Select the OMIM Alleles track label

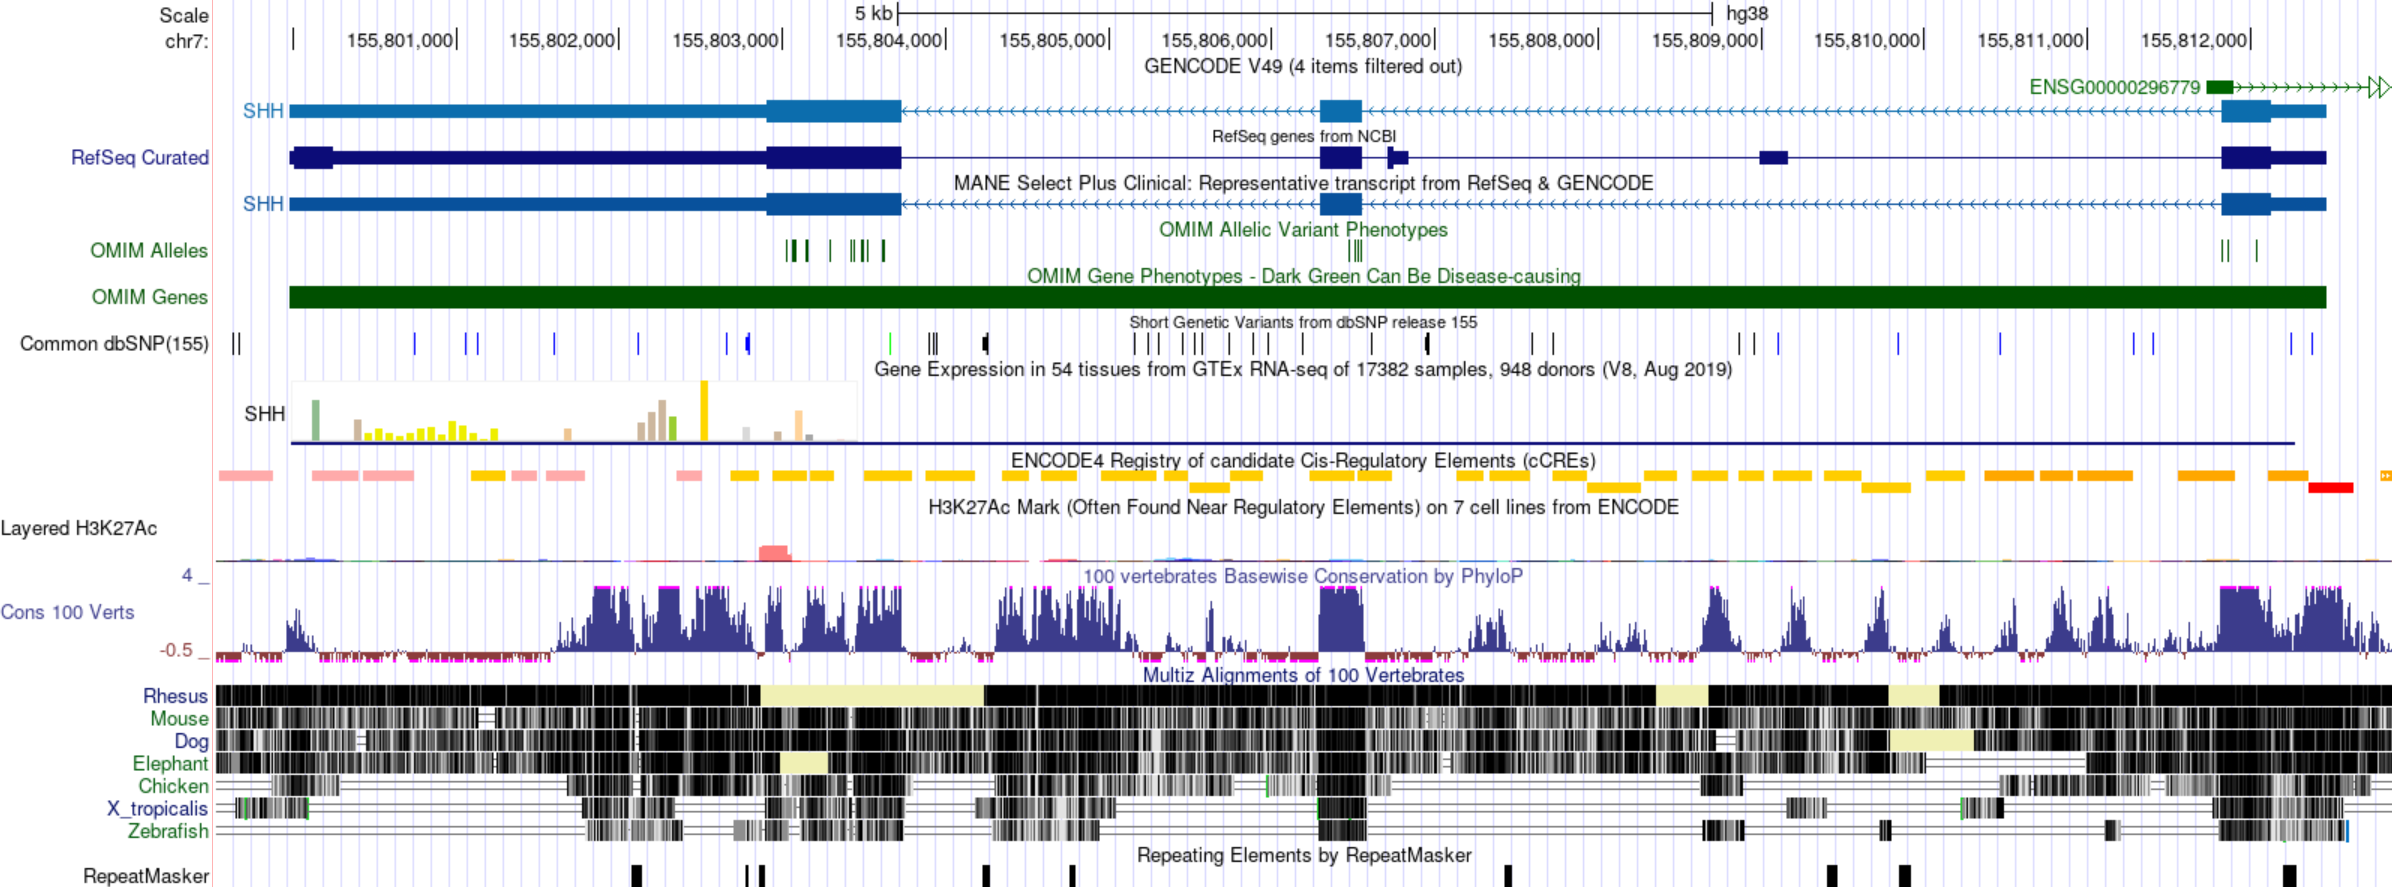pos(148,251)
